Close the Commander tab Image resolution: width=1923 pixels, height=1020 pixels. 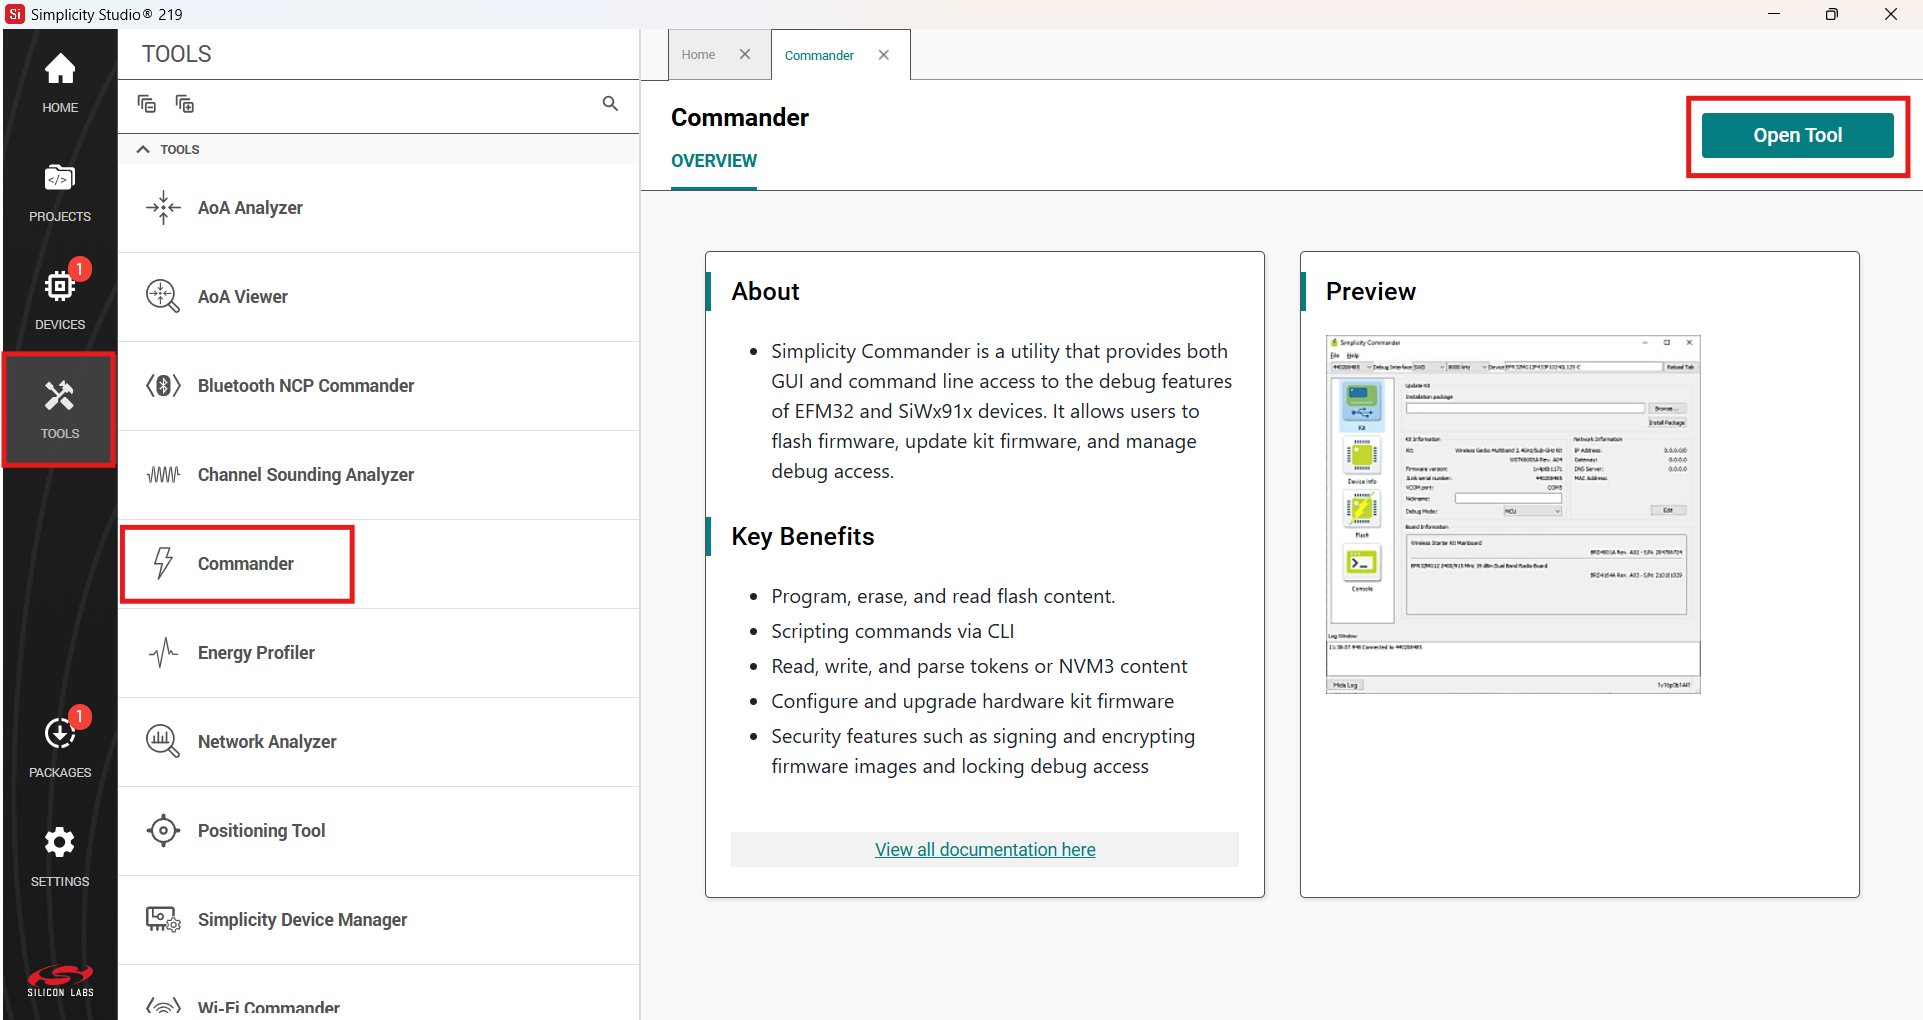click(x=883, y=55)
